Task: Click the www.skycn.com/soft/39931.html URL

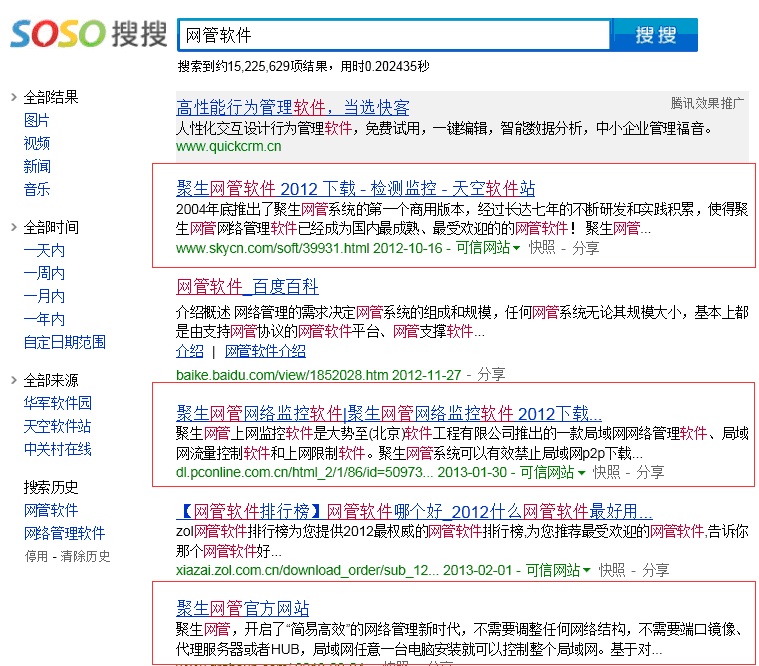Action: (x=273, y=249)
